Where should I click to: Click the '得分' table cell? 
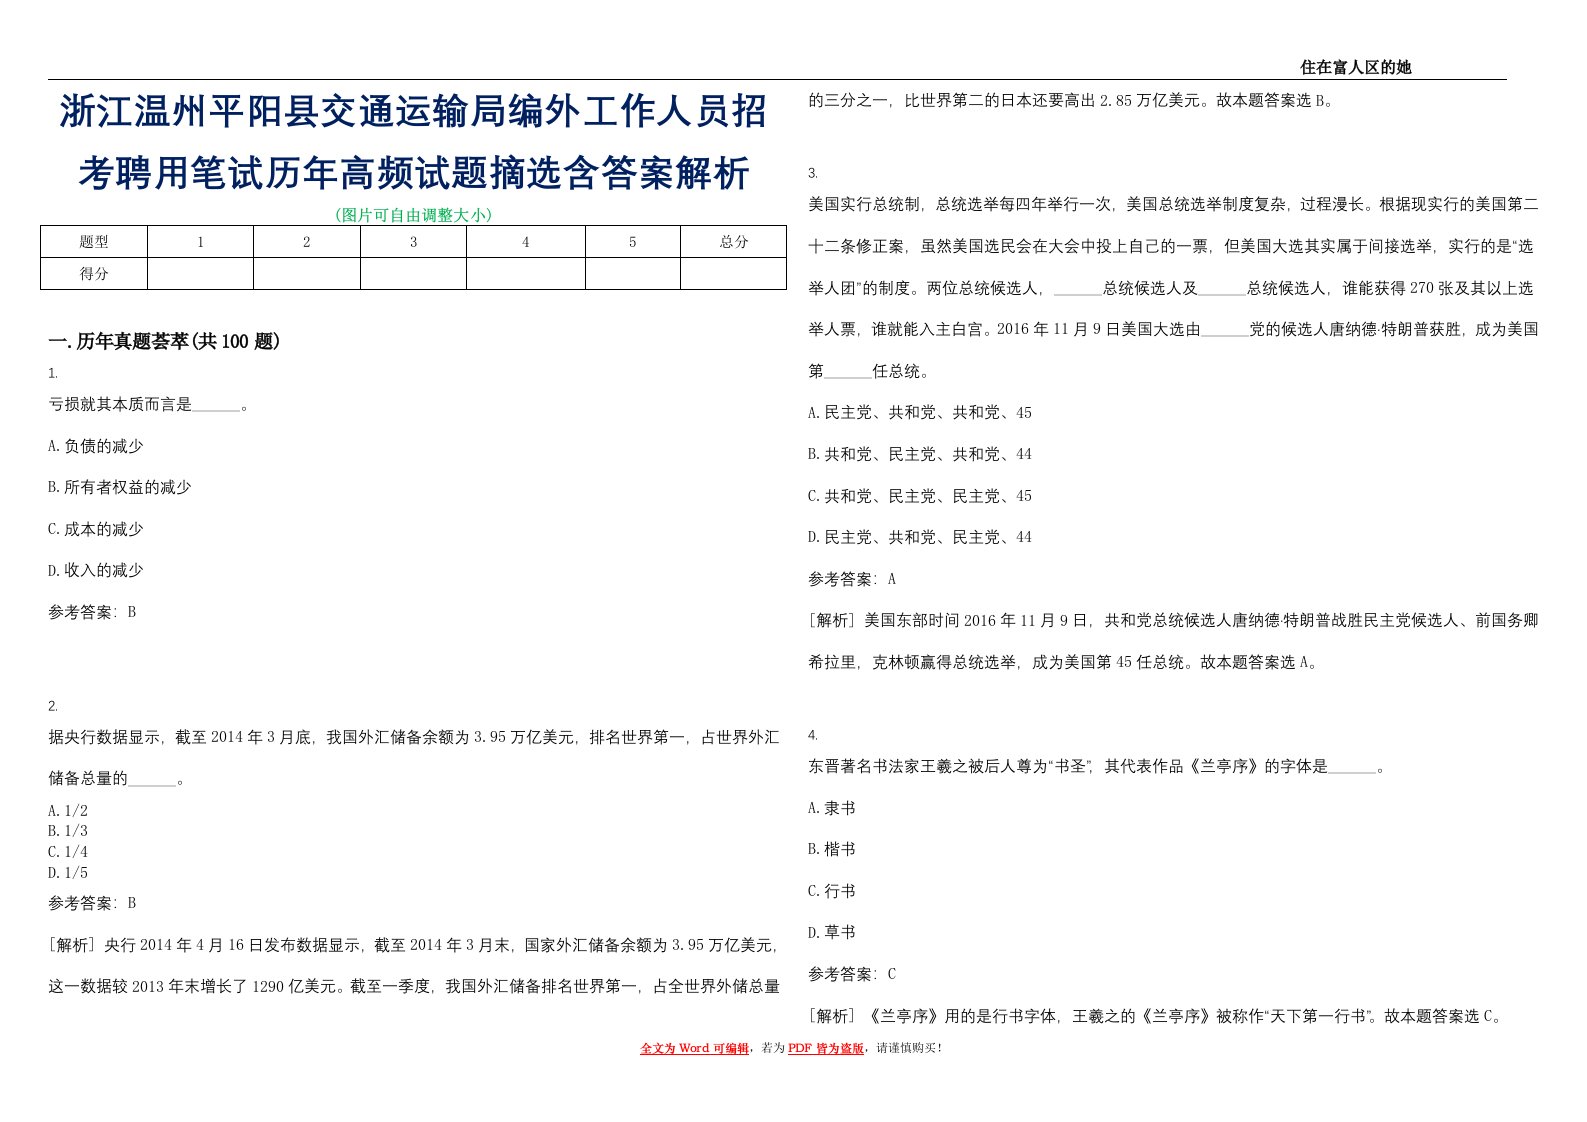click(94, 274)
